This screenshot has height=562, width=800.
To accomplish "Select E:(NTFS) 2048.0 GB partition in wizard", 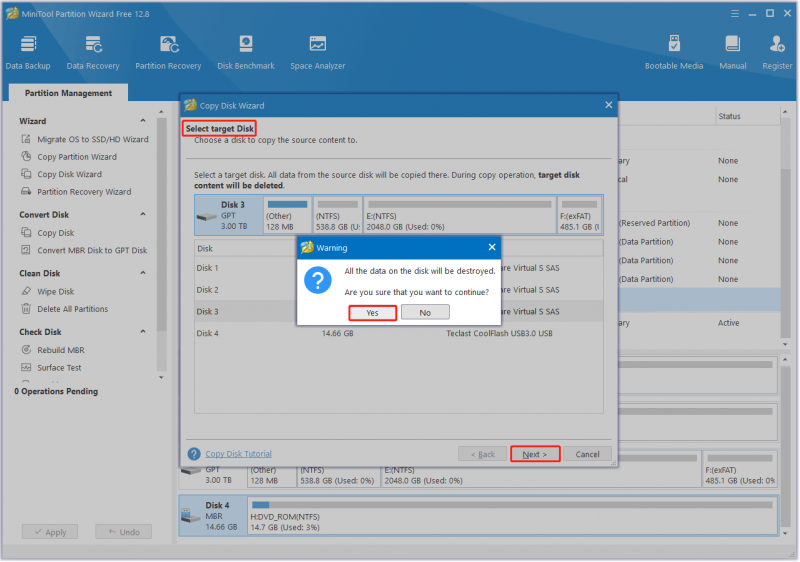I will (x=460, y=215).
